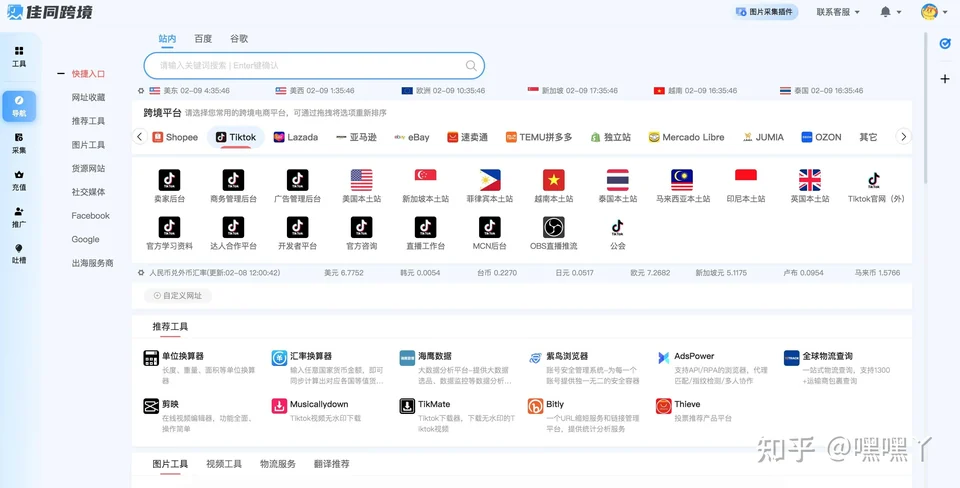Click the 图片采集插件 button
This screenshot has width=960, height=488.
(x=765, y=12)
